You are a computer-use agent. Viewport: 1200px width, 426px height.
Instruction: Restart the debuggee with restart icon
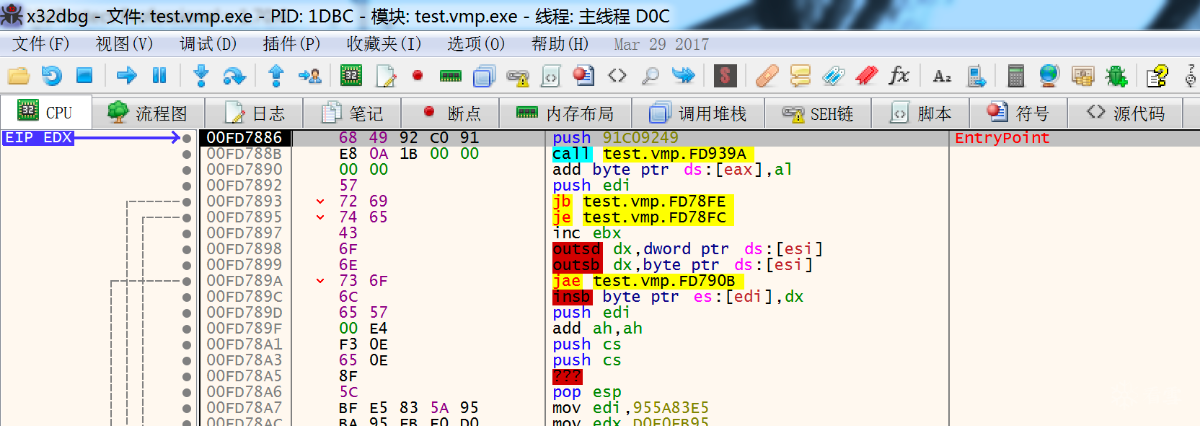51,75
